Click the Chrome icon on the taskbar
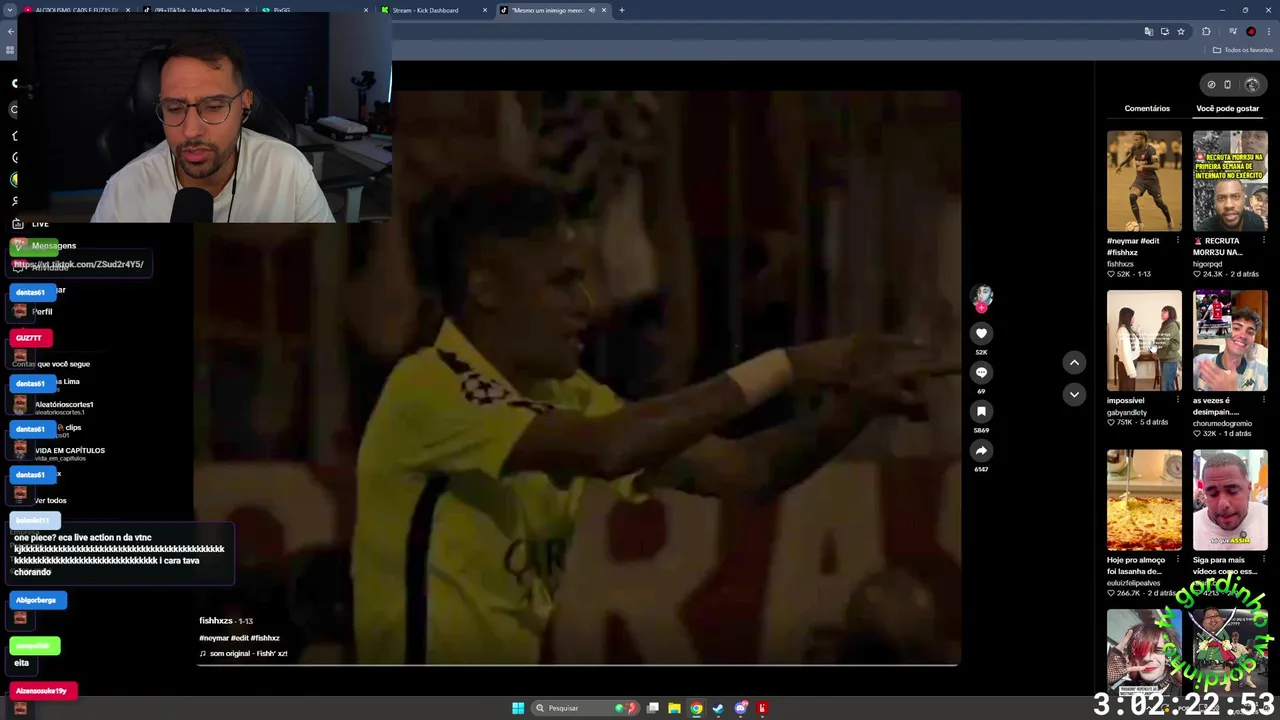This screenshot has width=1280, height=720. (696, 708)
